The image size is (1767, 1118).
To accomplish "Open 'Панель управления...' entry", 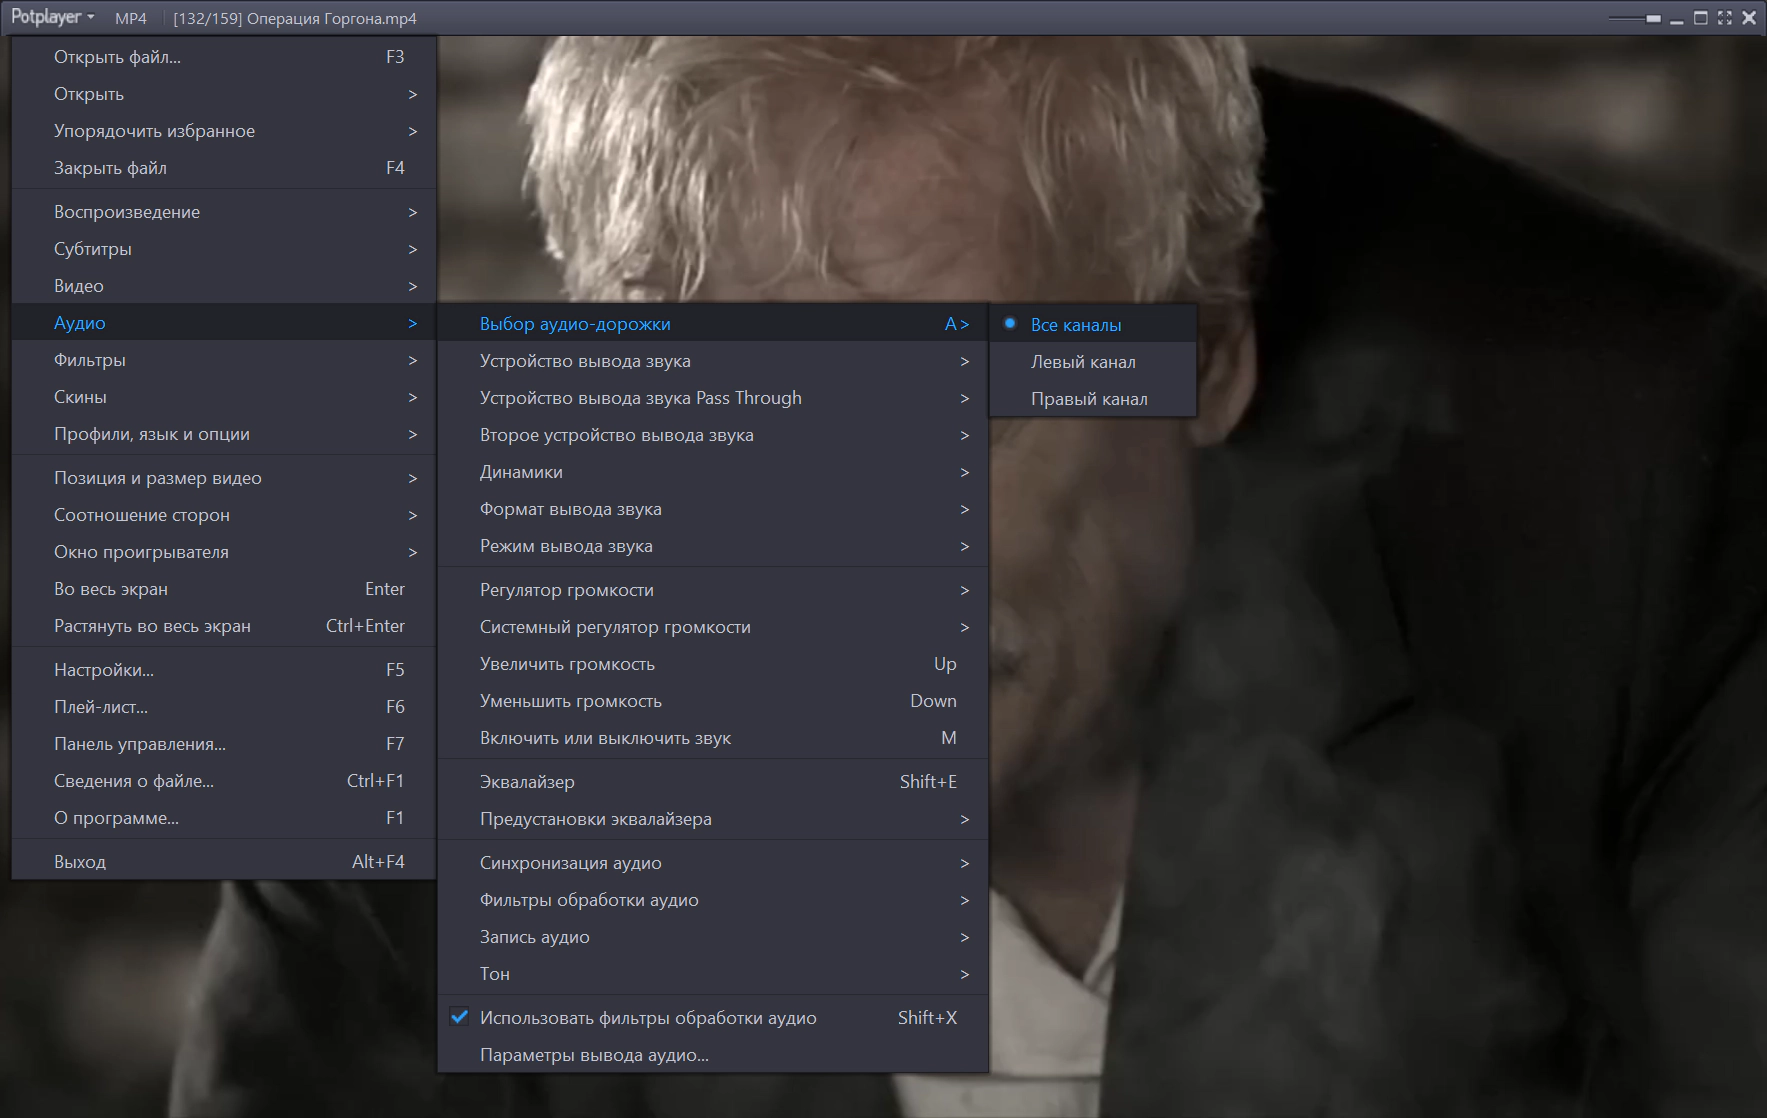I will pos(224,744).
